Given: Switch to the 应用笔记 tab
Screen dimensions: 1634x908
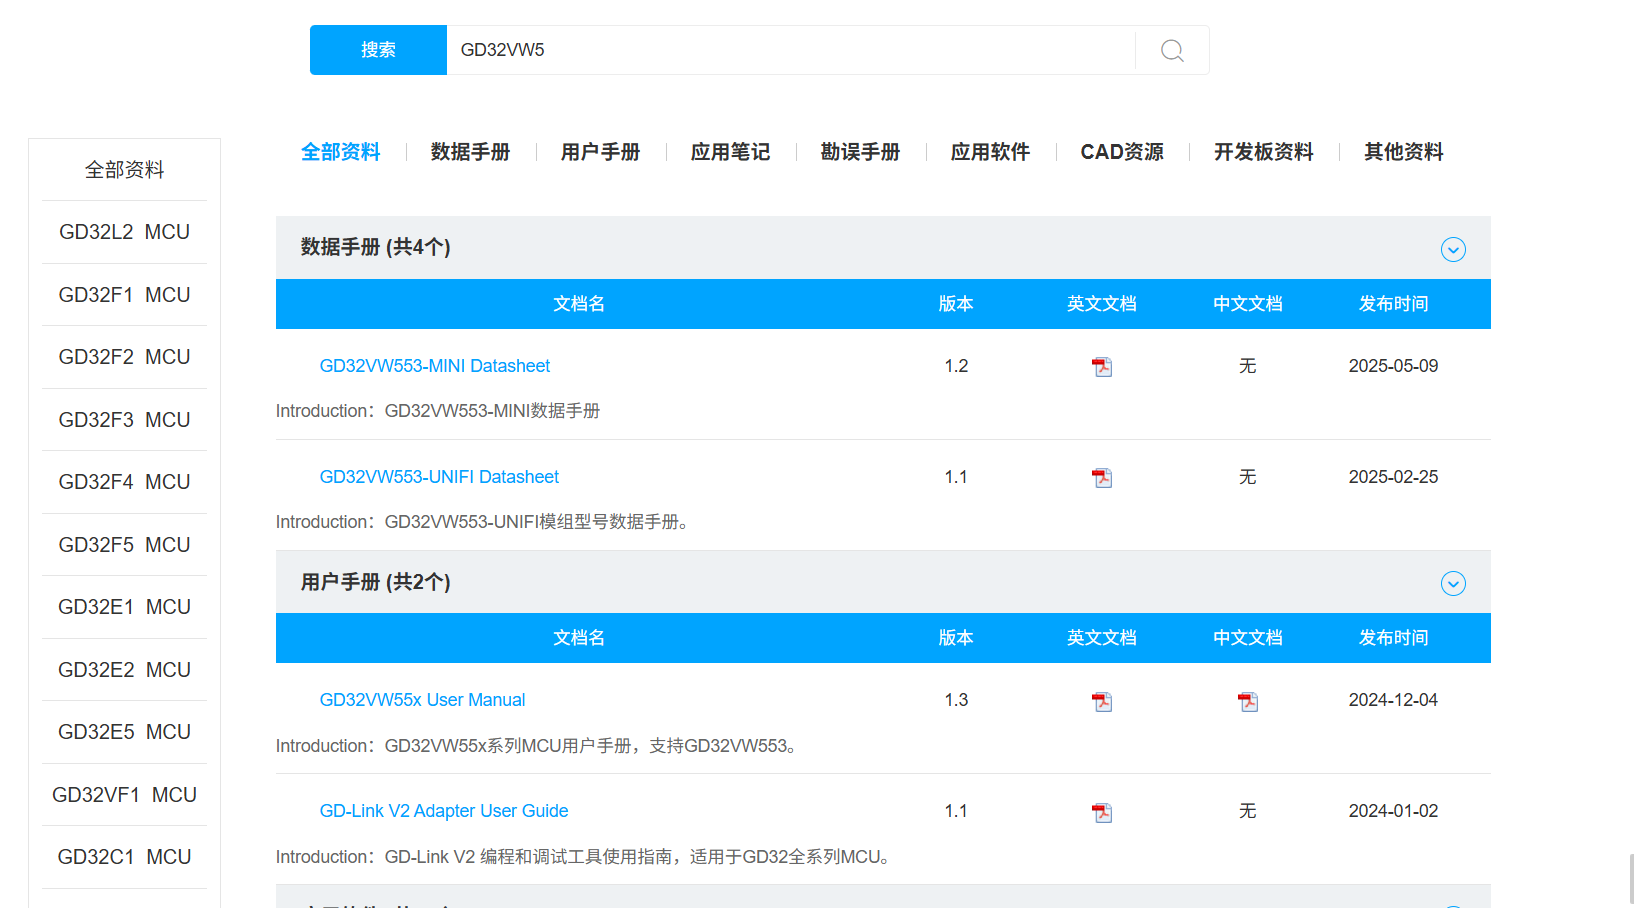Looking at the screenshot, I should (x=730, y=152).
